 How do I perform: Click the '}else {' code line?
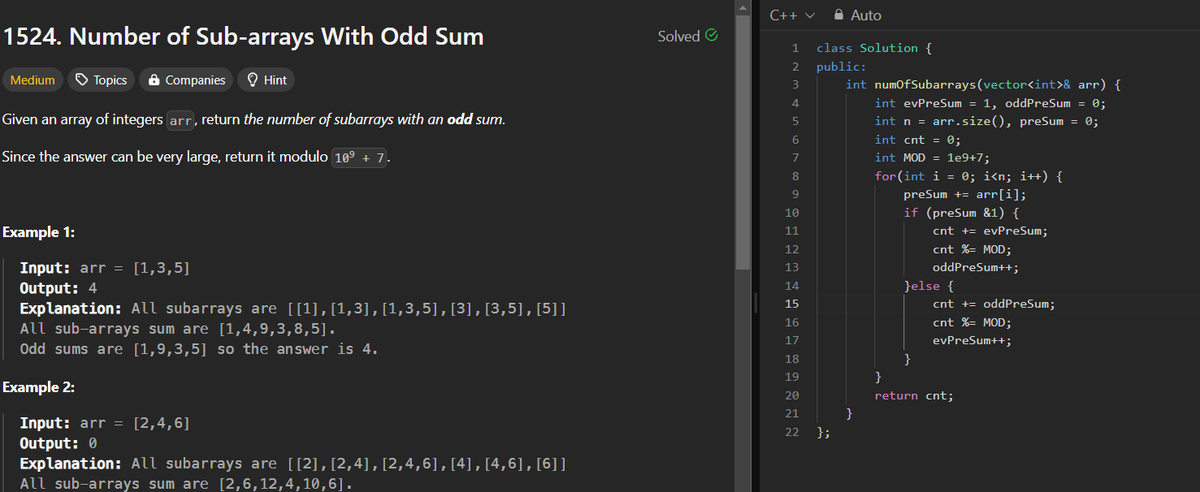coord(930,286)
